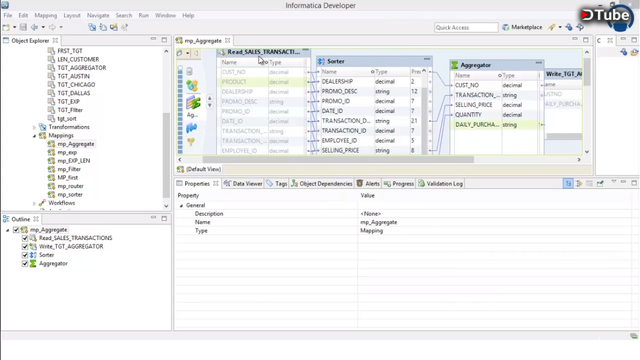640x360 pixels.
Task: Click the Quick Access search field
Action: coord(466,27)
